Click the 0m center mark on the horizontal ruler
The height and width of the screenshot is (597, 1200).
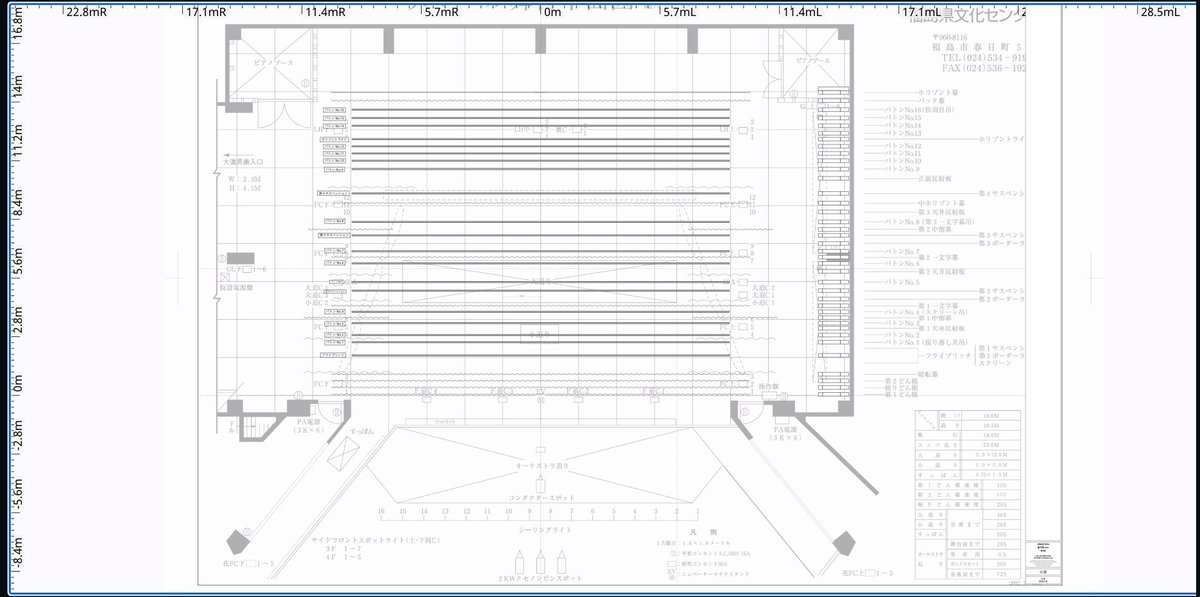pyautogui.click(x=552, y=13)
